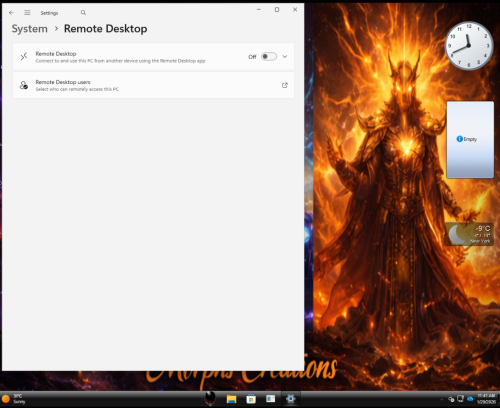Click the Empty notes desktop gadget
Image resolution: width=500 pixels, height=408 pixels.
point(470,140)
